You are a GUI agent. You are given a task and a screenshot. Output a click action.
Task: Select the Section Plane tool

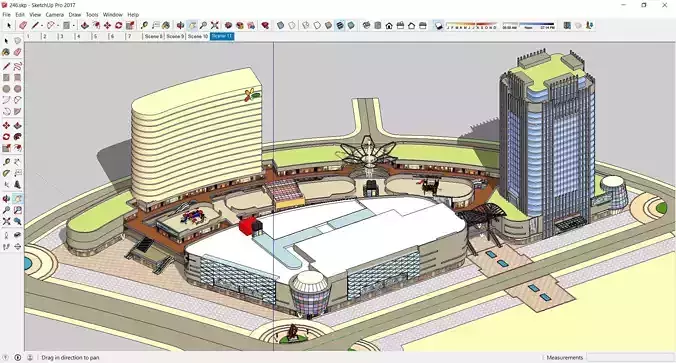pos(17,247)
